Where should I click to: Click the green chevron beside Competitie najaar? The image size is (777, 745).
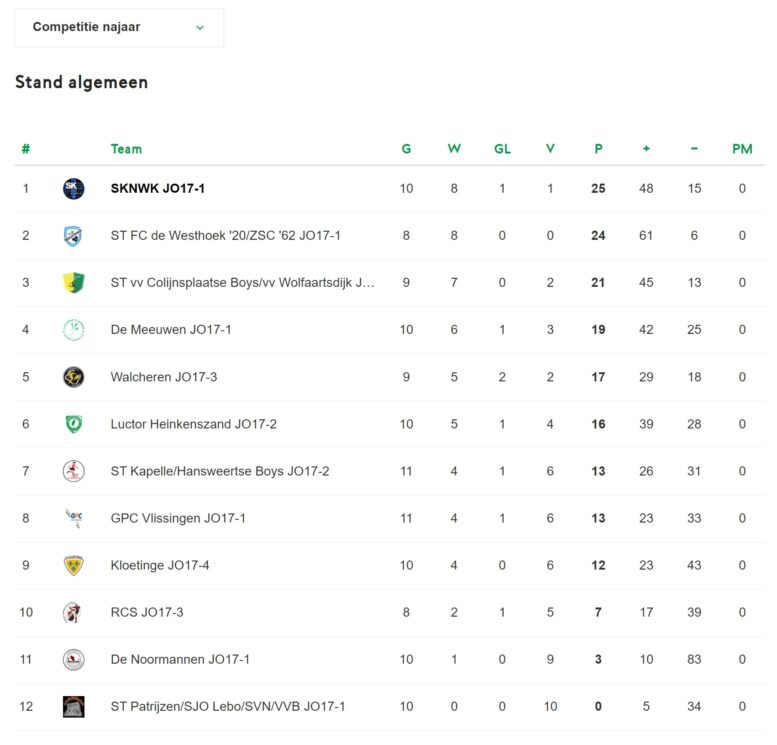(x=200, y=27)
